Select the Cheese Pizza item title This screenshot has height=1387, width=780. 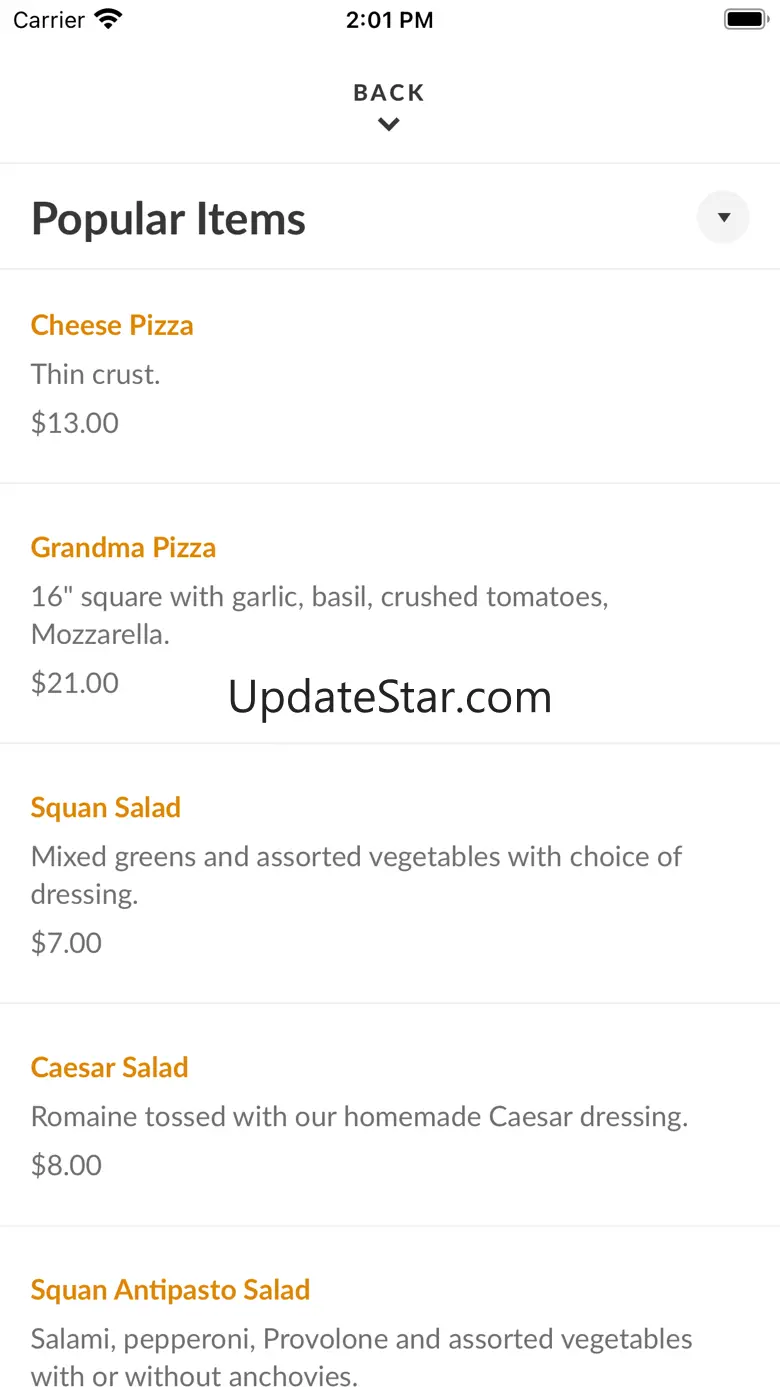112,325
